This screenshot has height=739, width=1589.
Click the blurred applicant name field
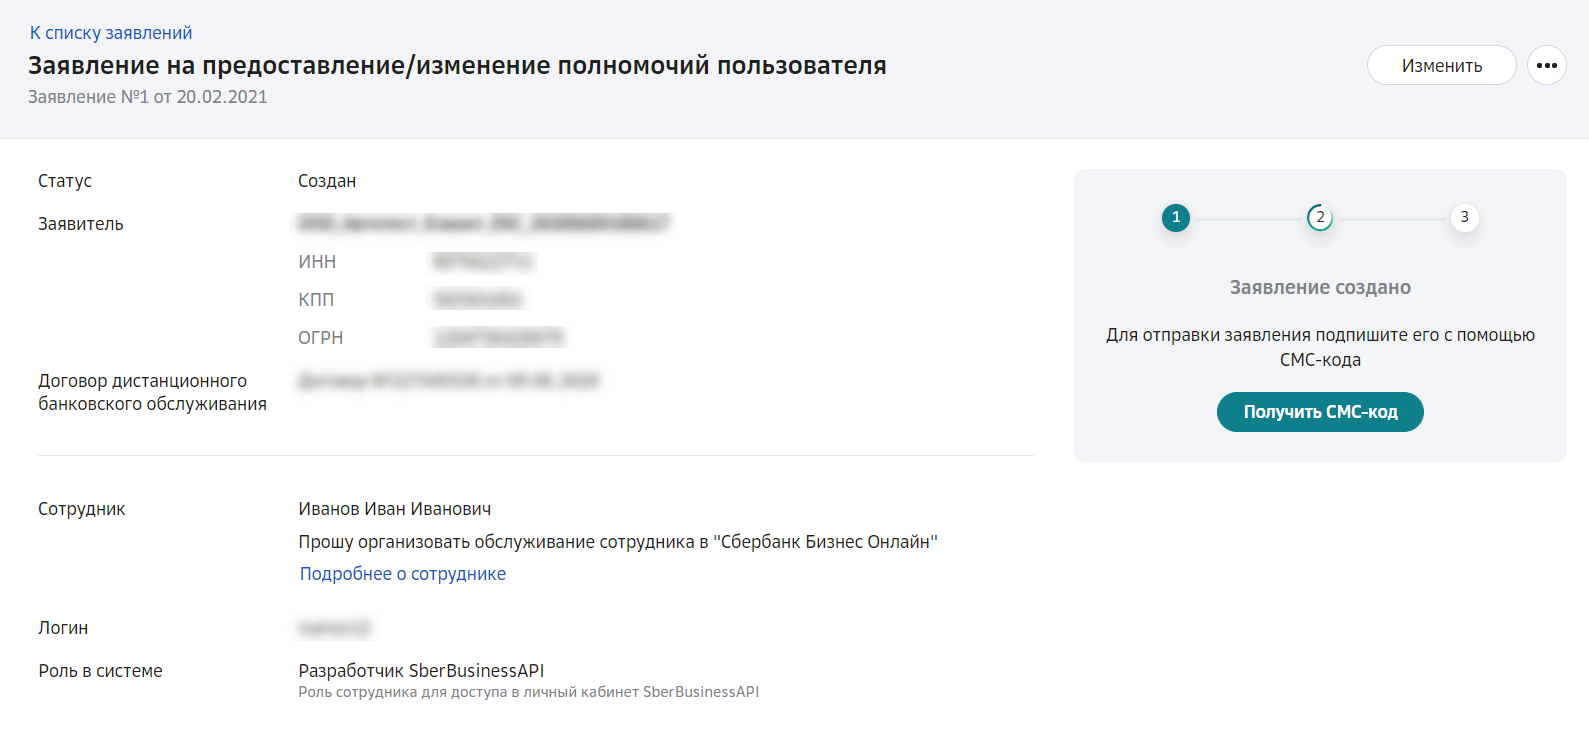484,223
